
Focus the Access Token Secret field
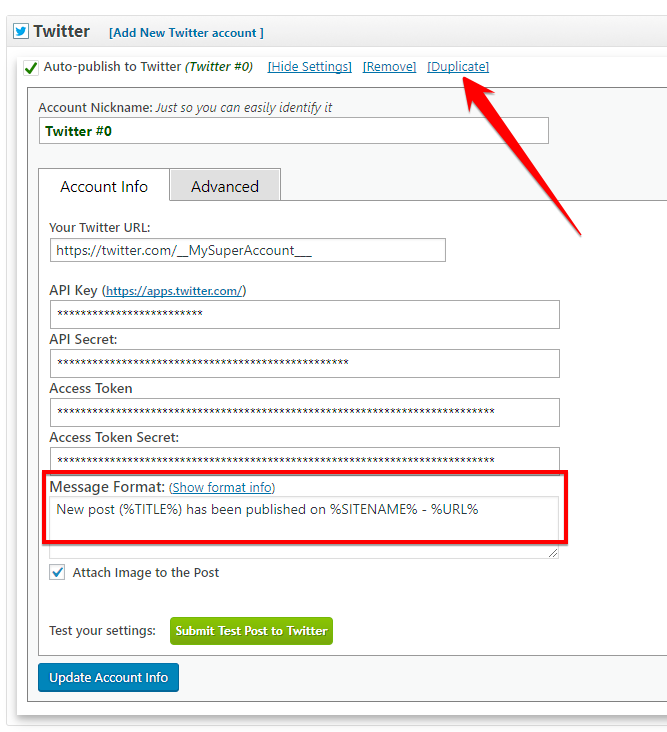[305, 460]
